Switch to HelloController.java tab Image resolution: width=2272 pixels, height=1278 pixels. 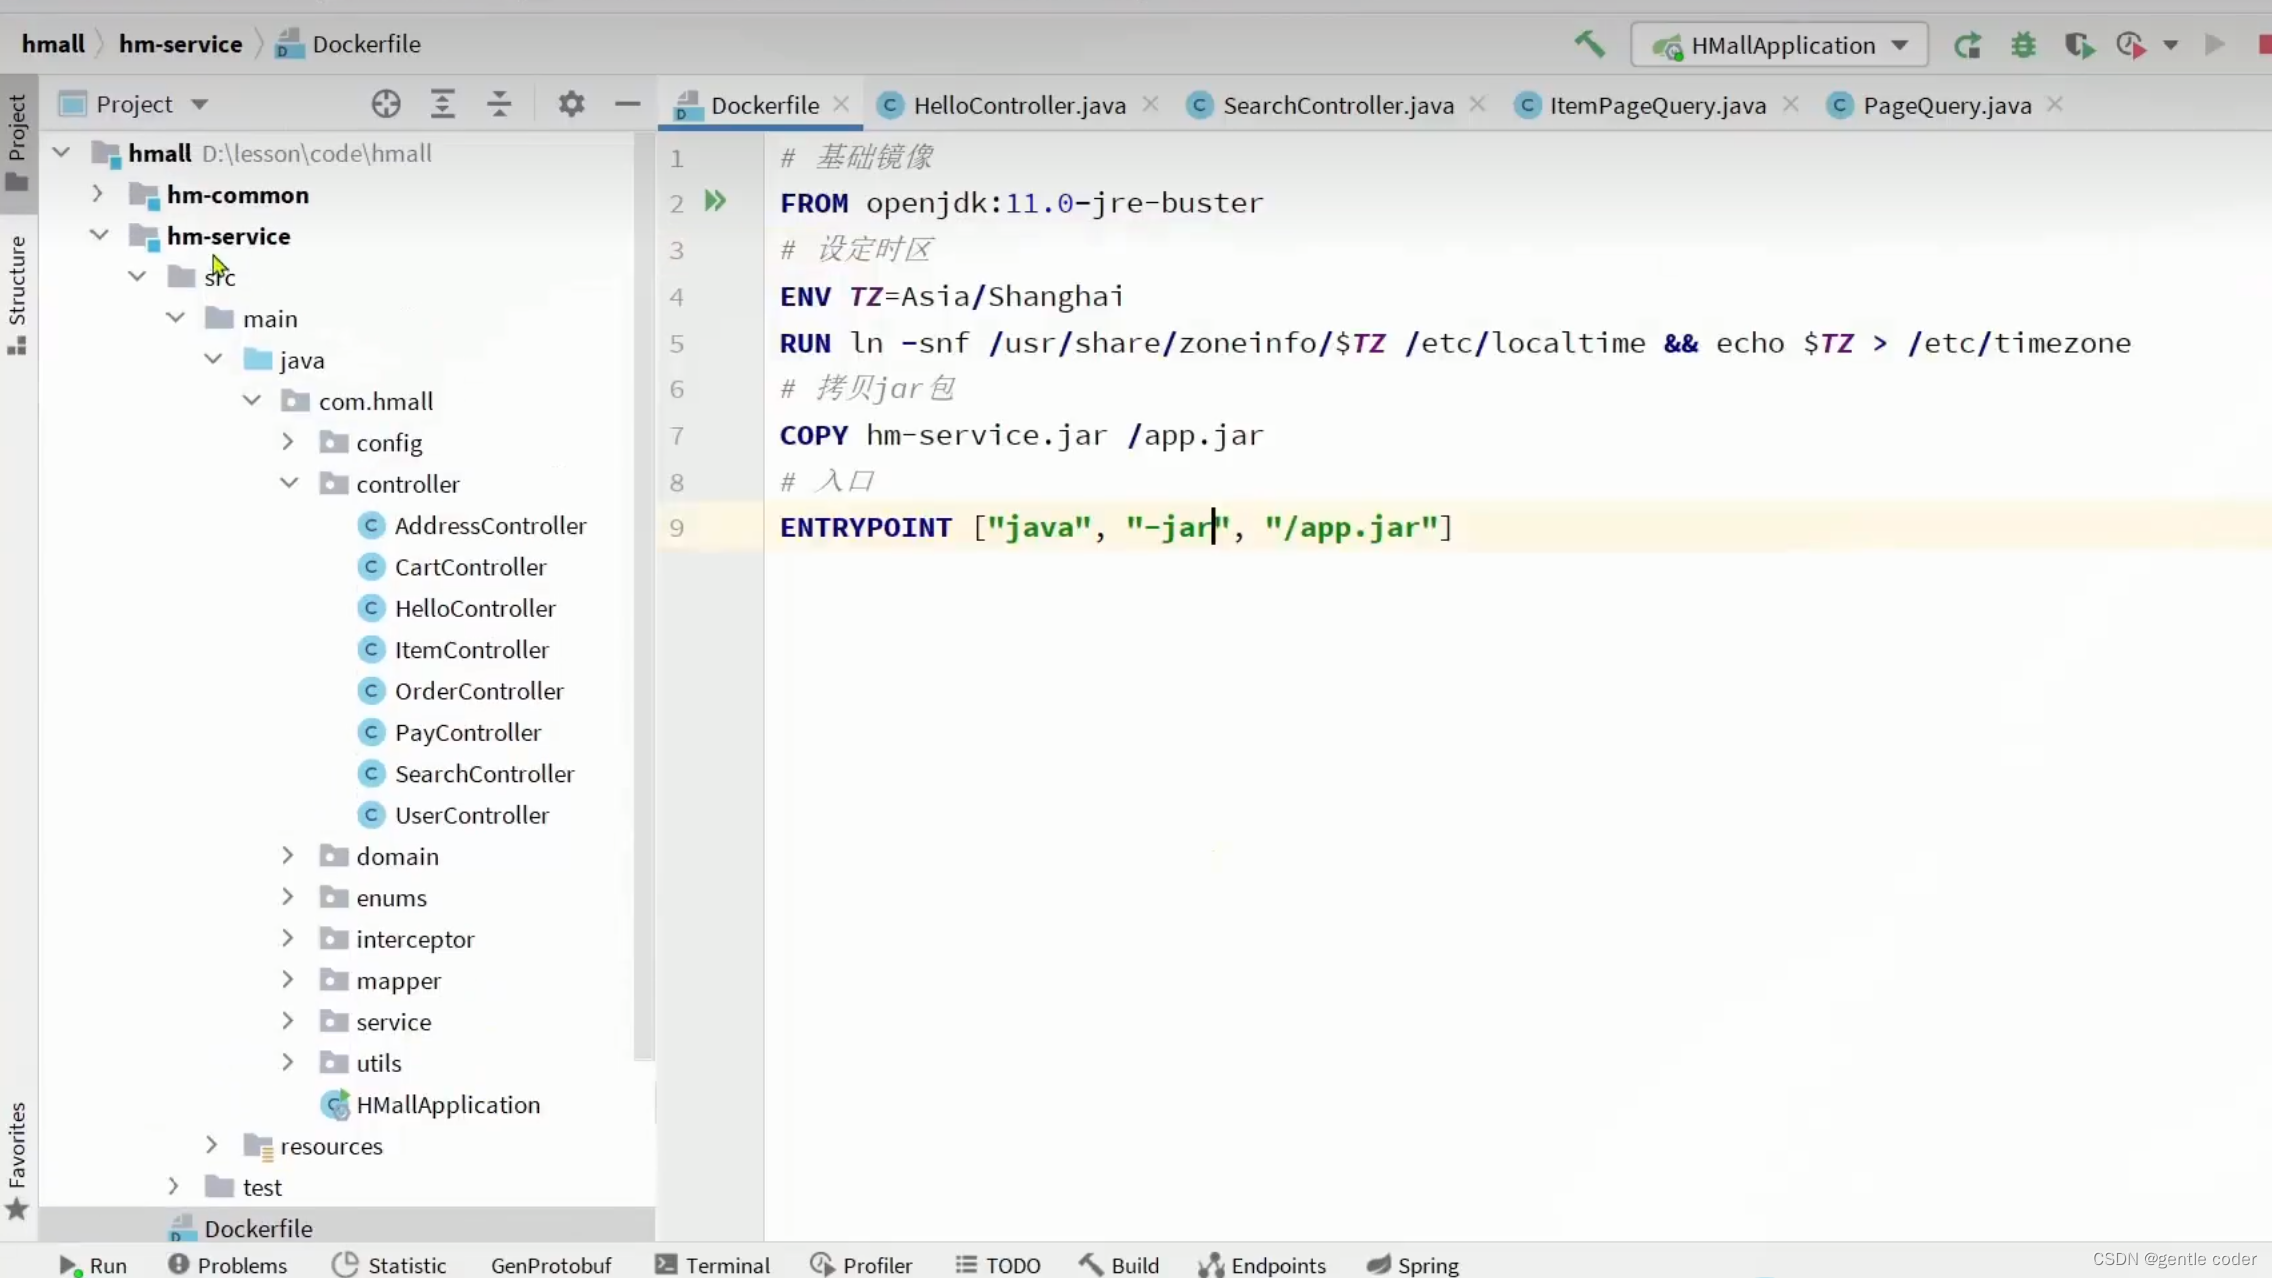pyautogui.click(x=1019, y=105)
